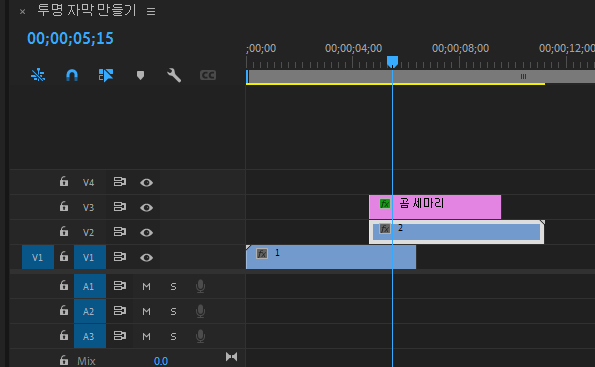Viewport: 595px width, 367px height.
Task: Select clip 2 on track V2
Action: tap(456, 232)
